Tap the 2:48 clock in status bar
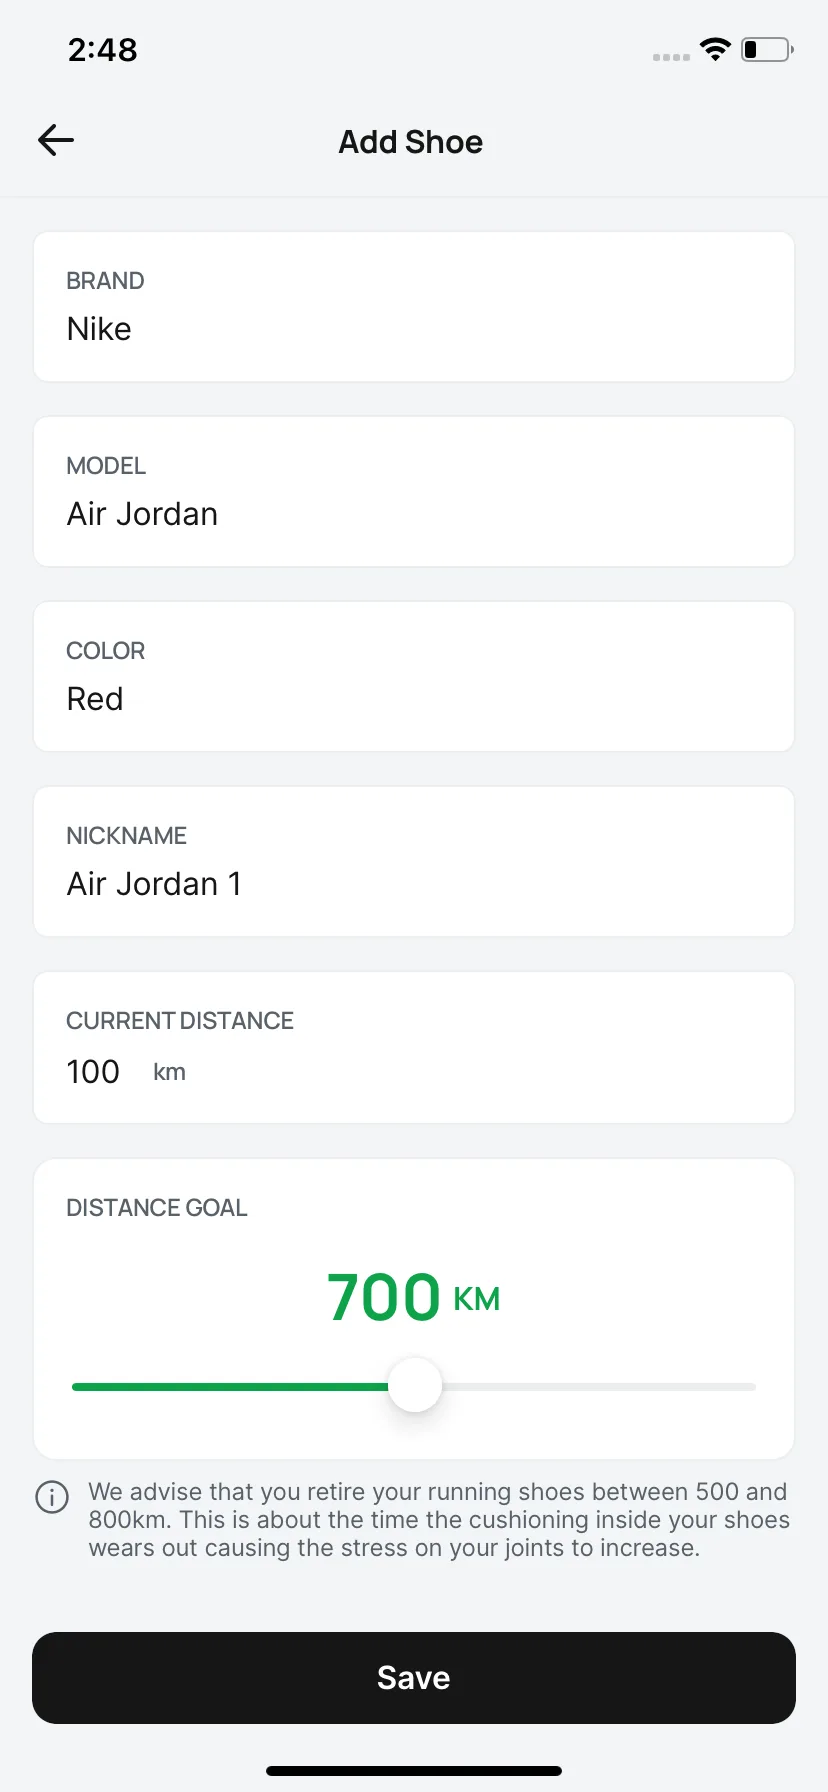828x1792 pixels. (102, 50)
